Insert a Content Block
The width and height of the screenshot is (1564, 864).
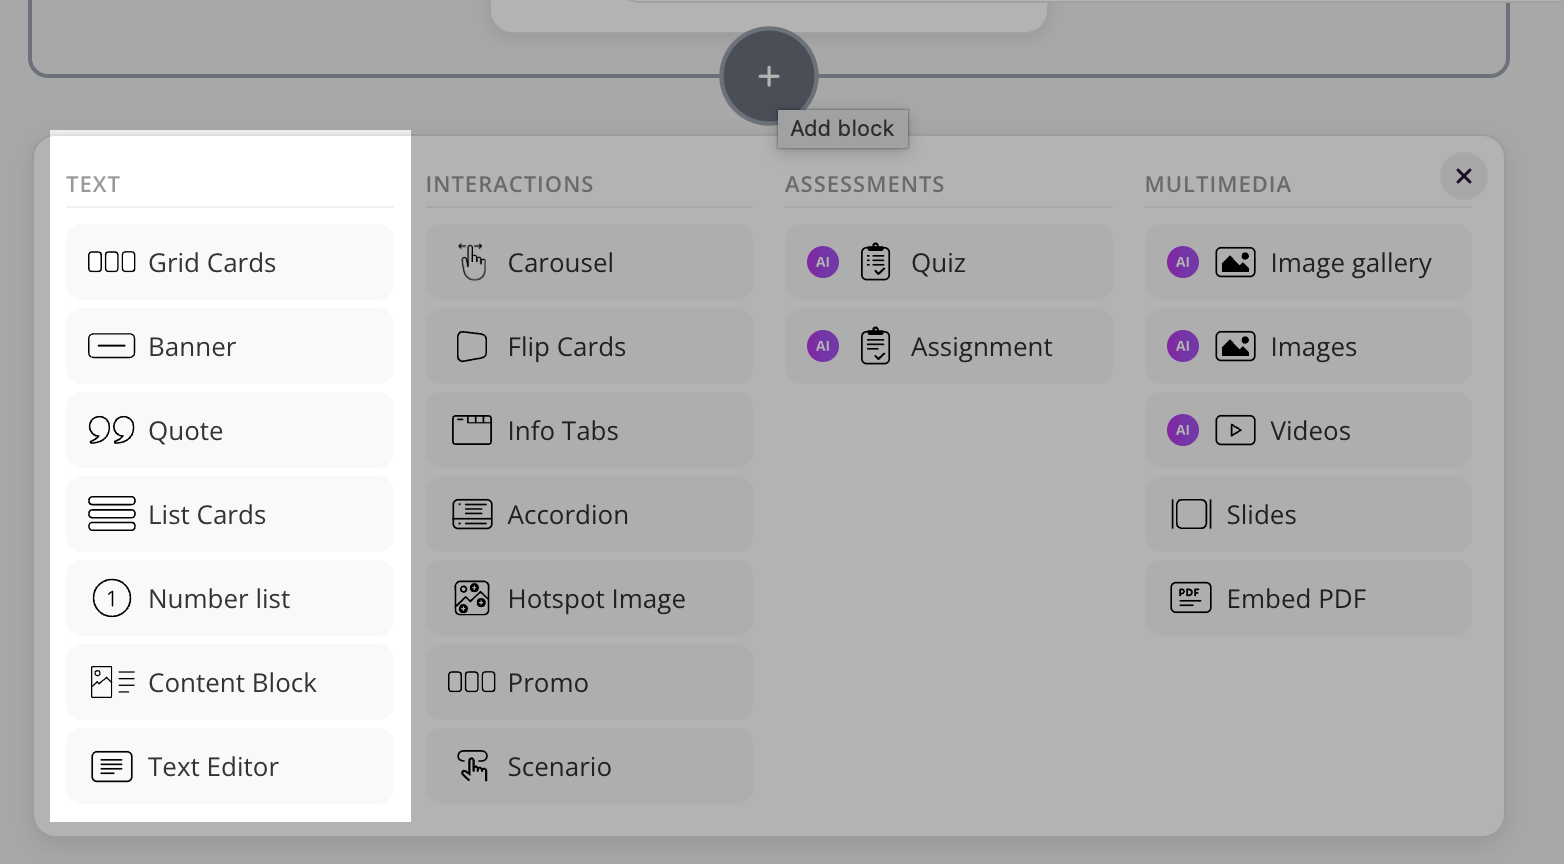point(230,682)
